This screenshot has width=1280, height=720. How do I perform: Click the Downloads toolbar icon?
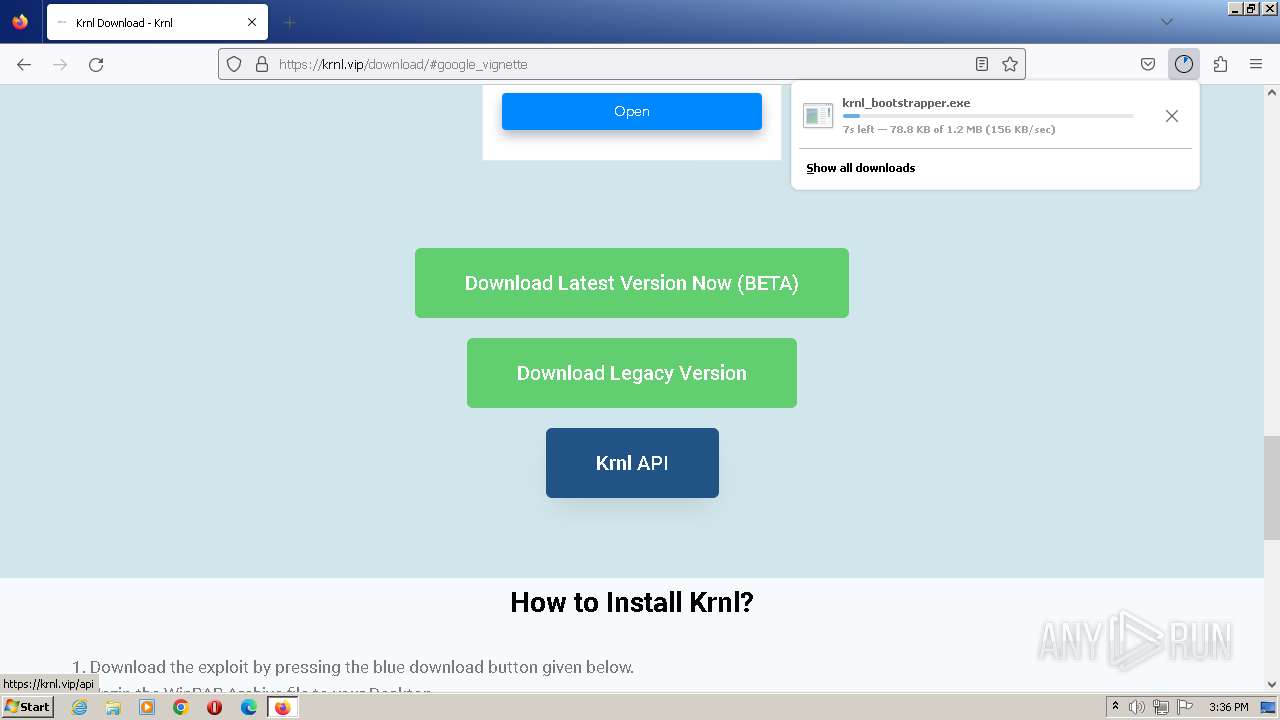pos(1184,64)
